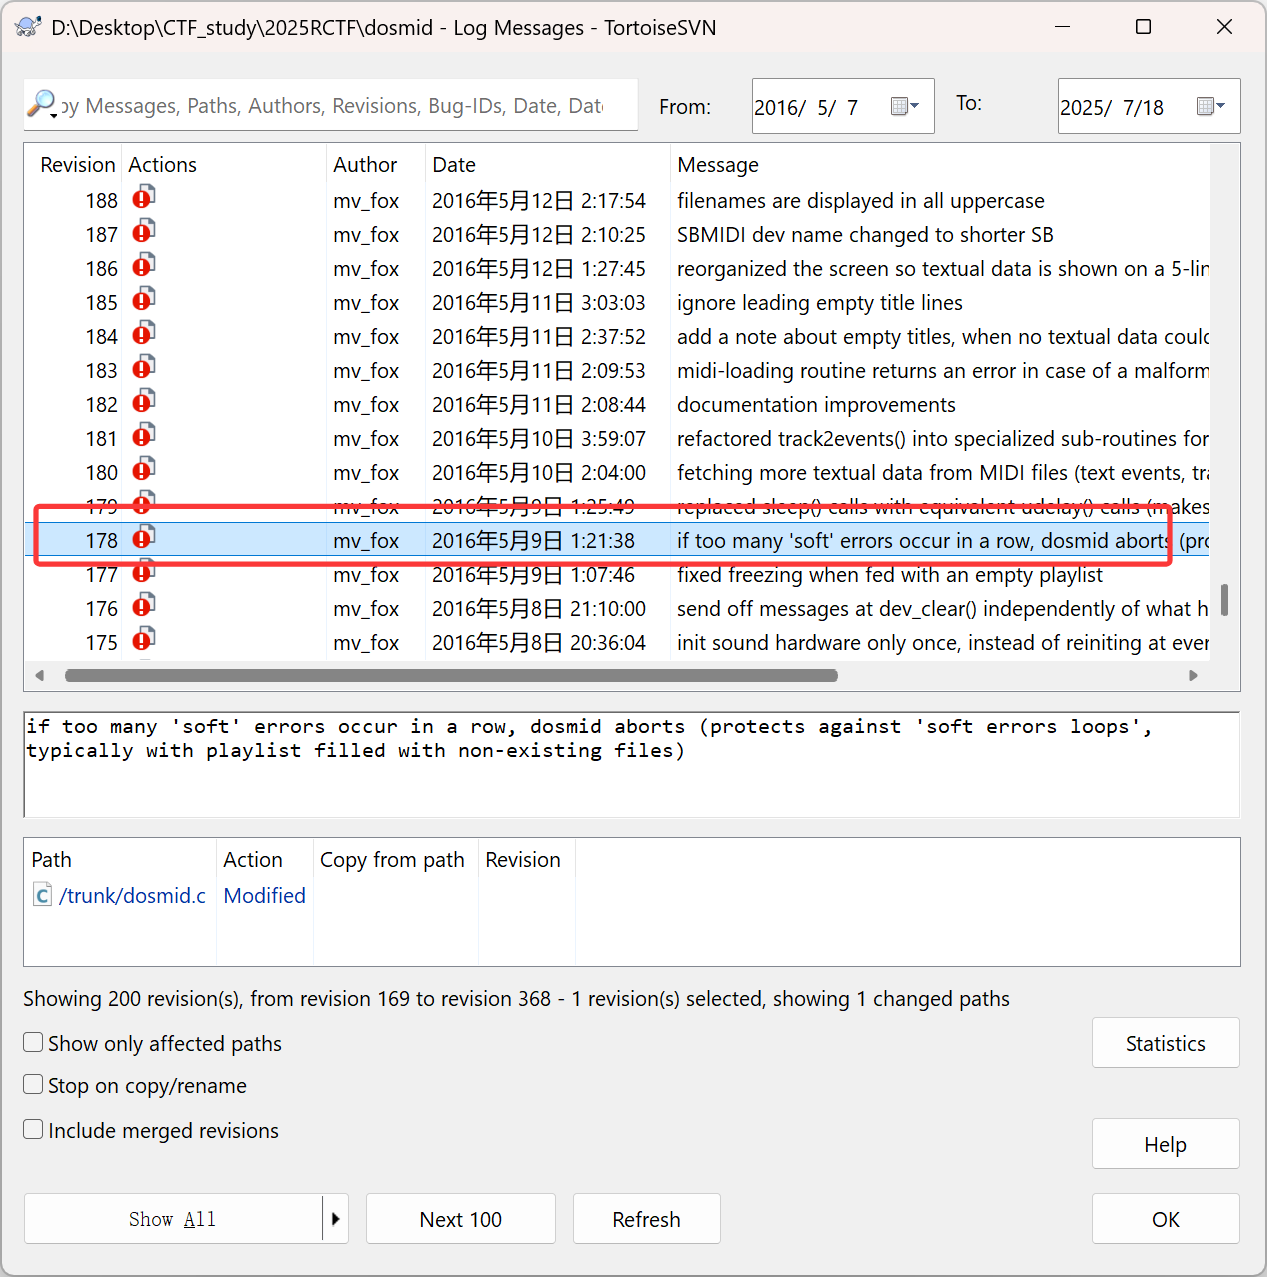1267x1277 pixels.
Task: Open the Statistics dialog
Action: point(1166,1043)
